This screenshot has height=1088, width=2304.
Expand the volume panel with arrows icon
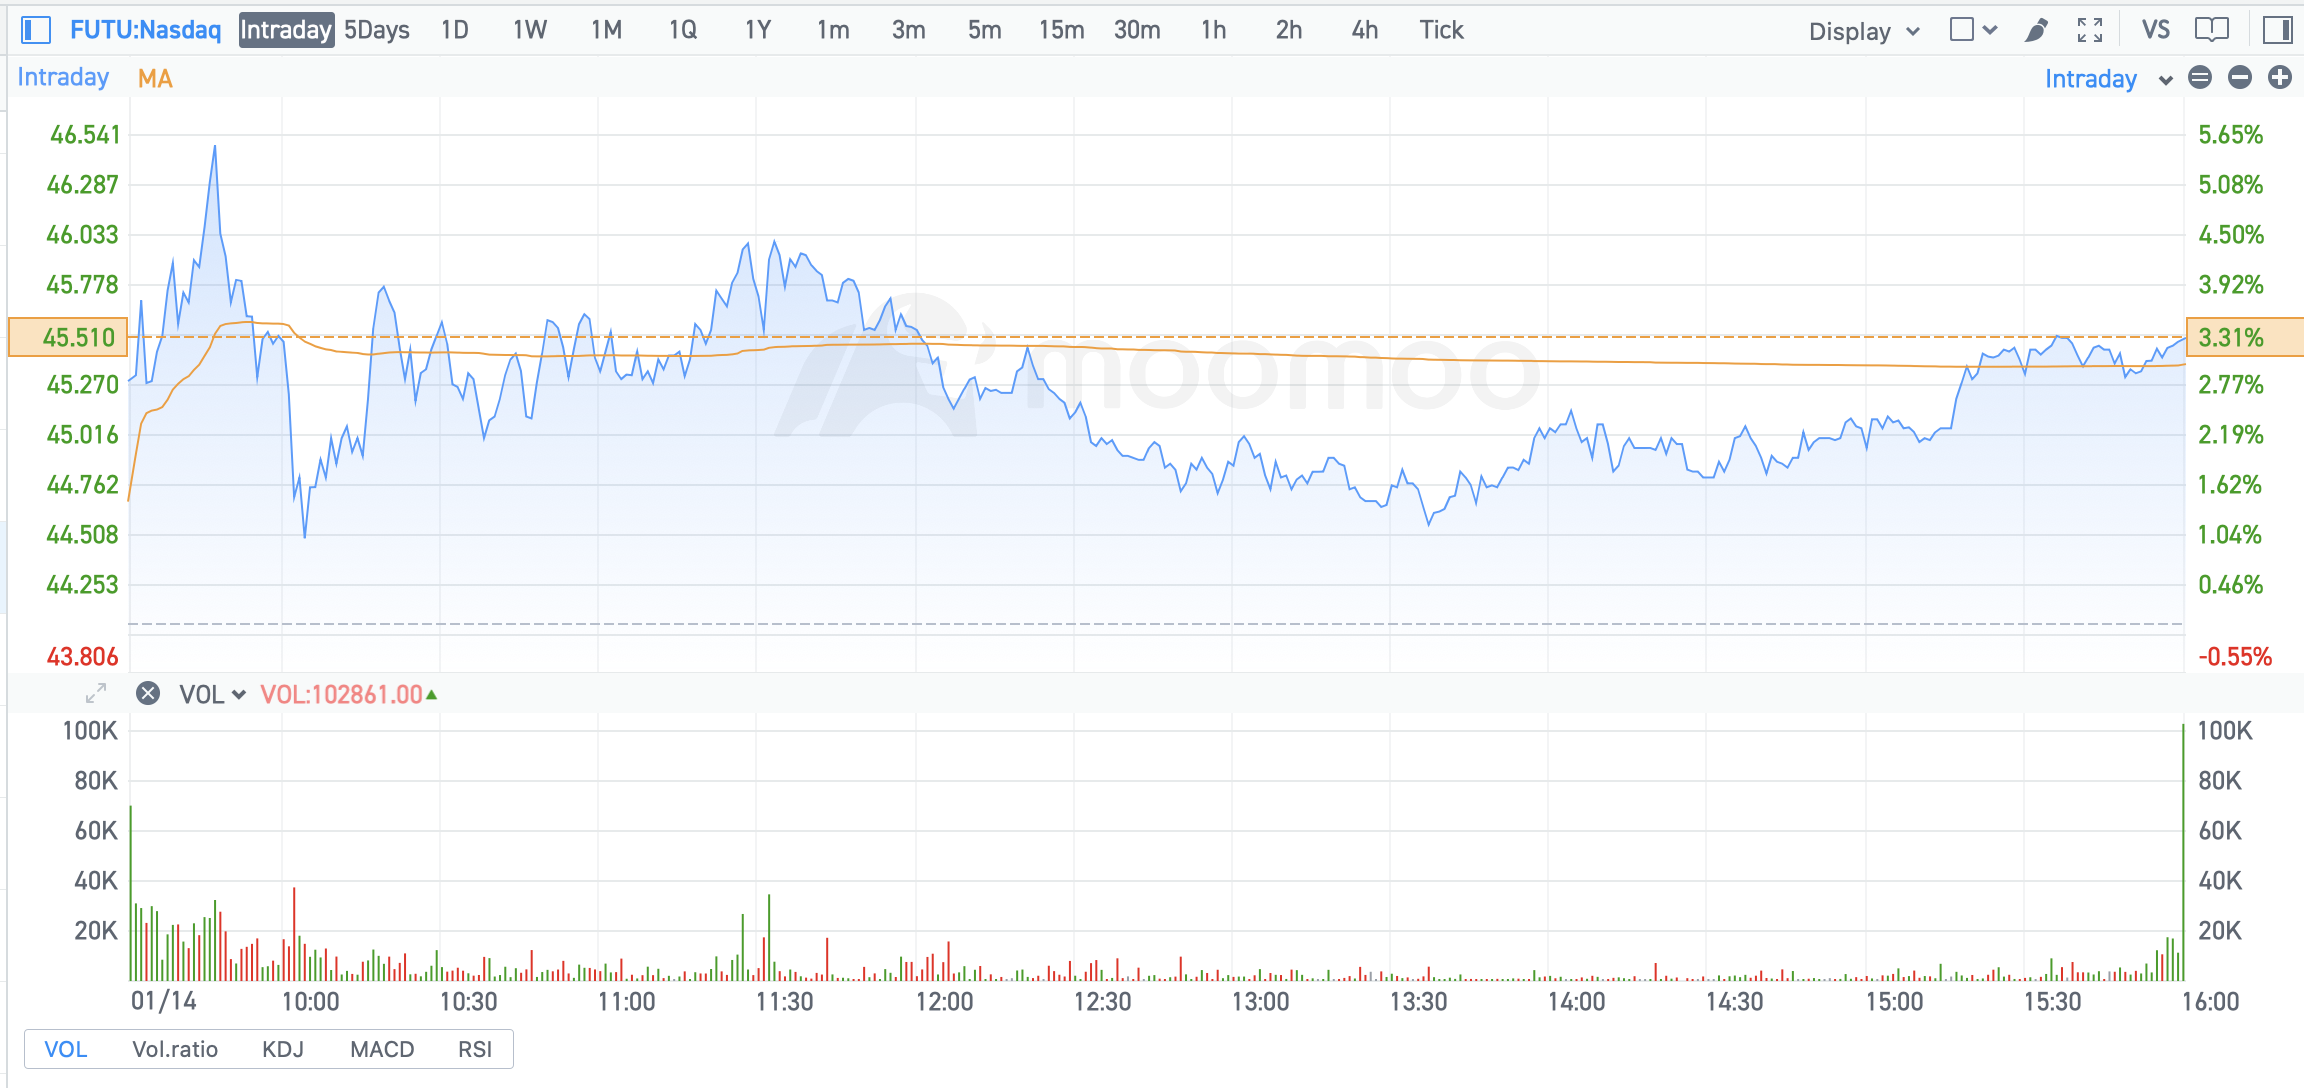96,693
